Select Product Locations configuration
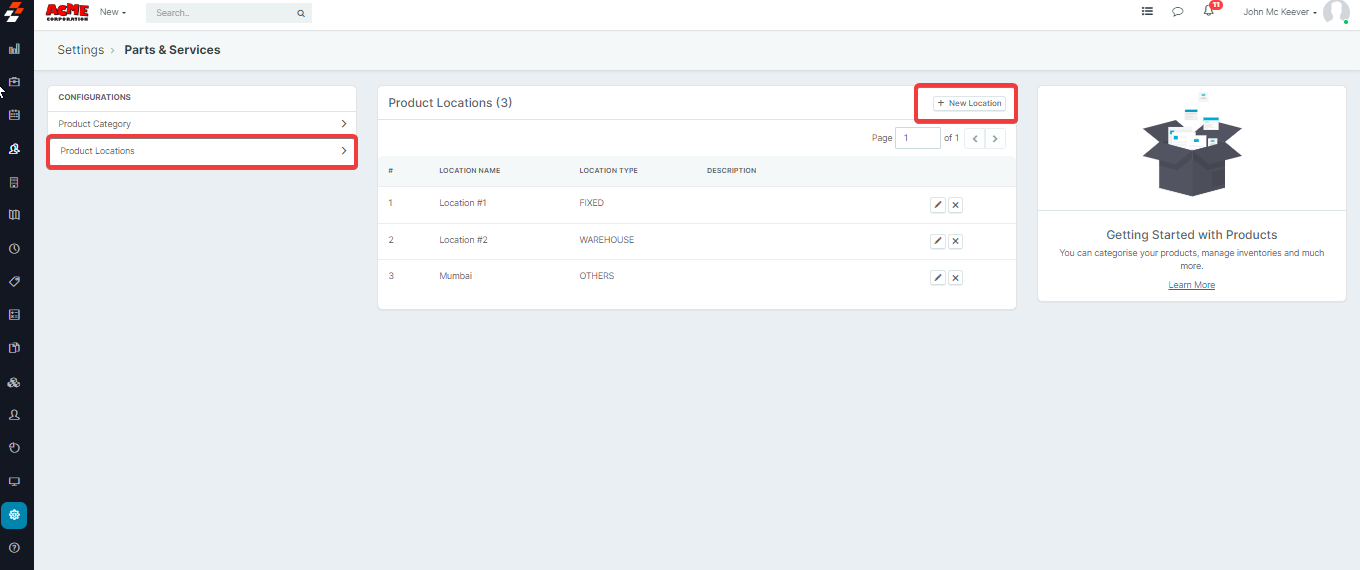 (x=202, y=151)
